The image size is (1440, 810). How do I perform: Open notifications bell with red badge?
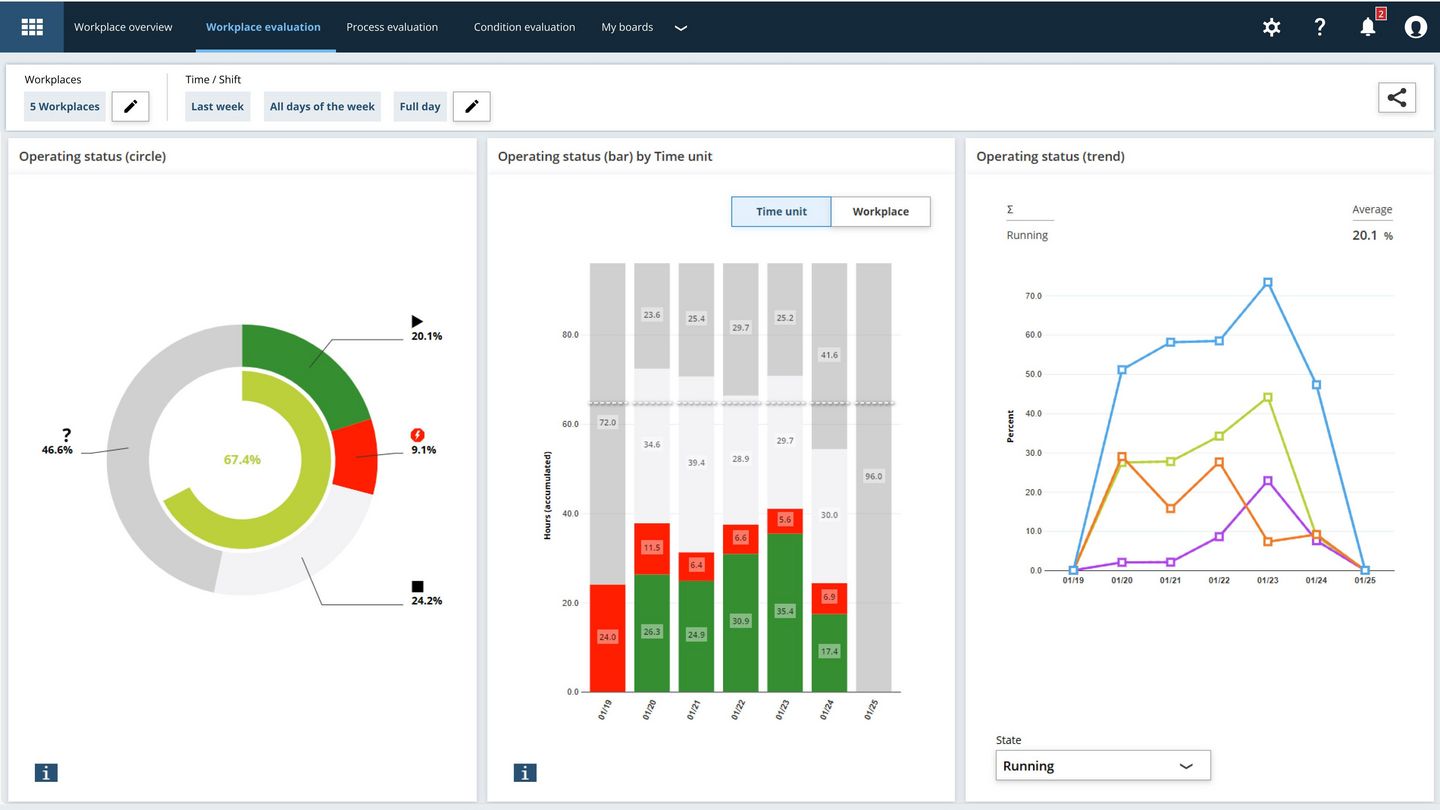pos(1368,27)
